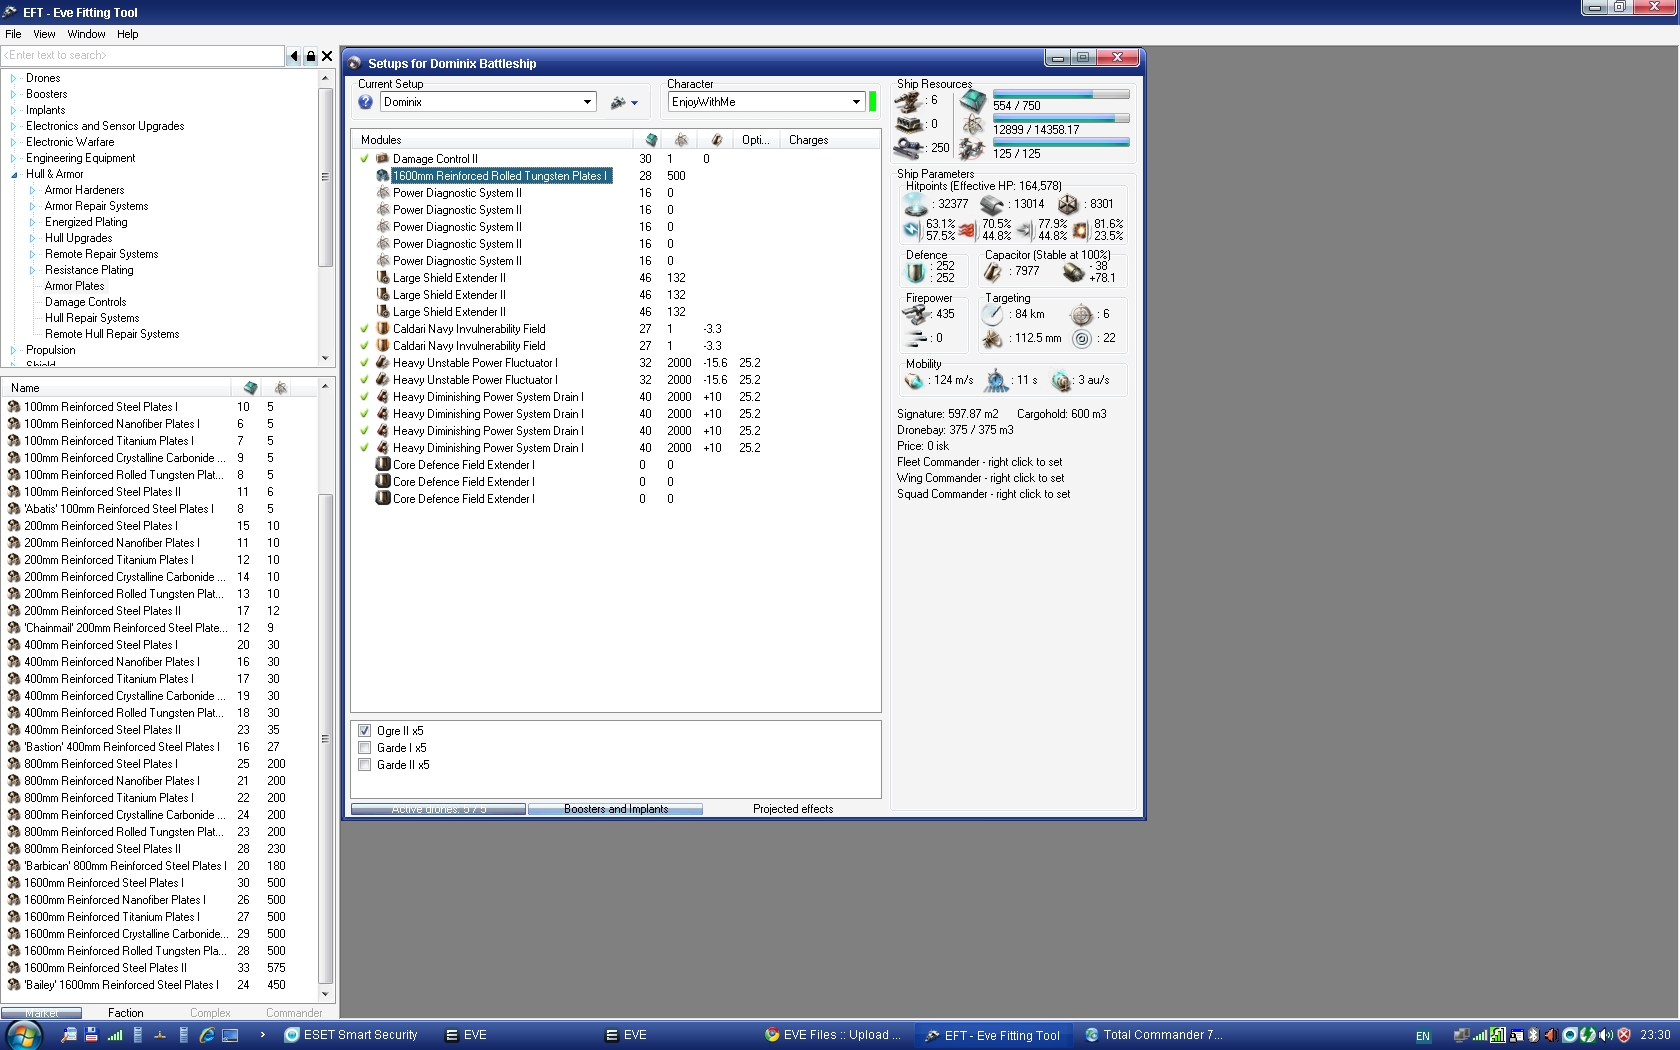Enable the Garde II x5 drone checkbox
Viewport: 1680px width, 1050px height.
(x=365, y=765)
